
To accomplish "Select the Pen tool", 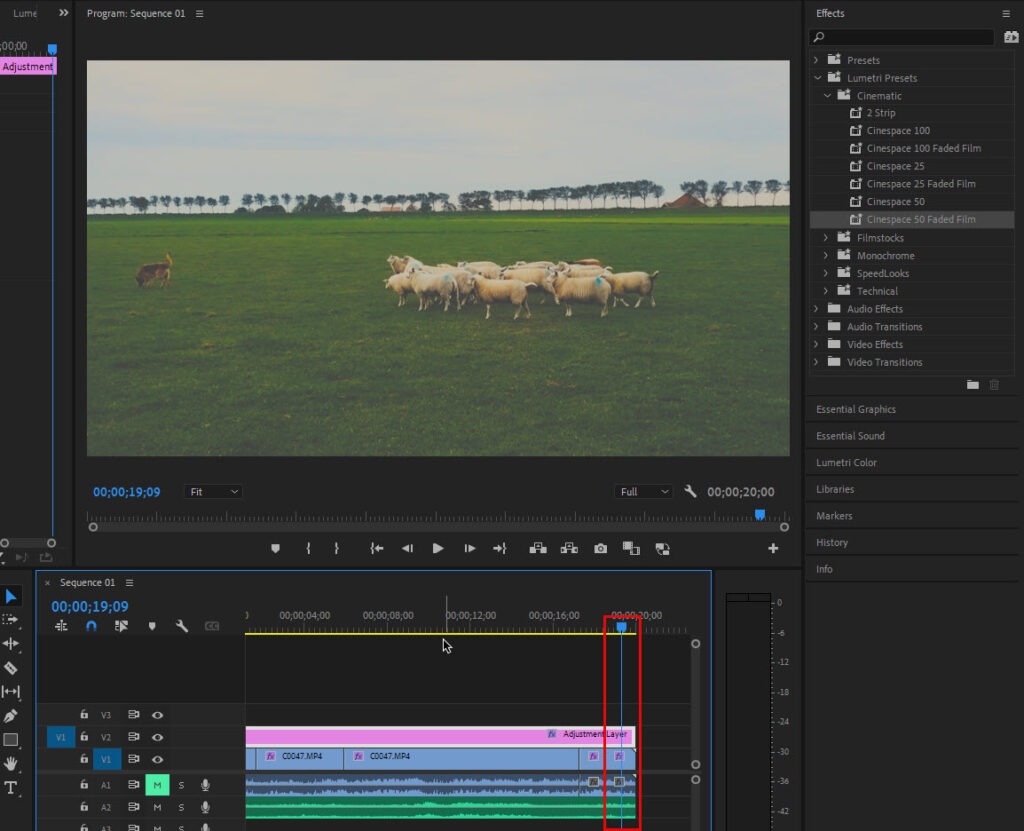I will [x=11, y=716].
